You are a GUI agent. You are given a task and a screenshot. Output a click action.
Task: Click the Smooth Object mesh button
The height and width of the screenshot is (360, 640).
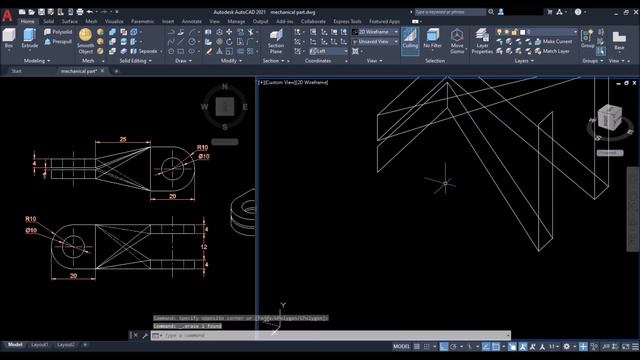click(x=85, y=41)
